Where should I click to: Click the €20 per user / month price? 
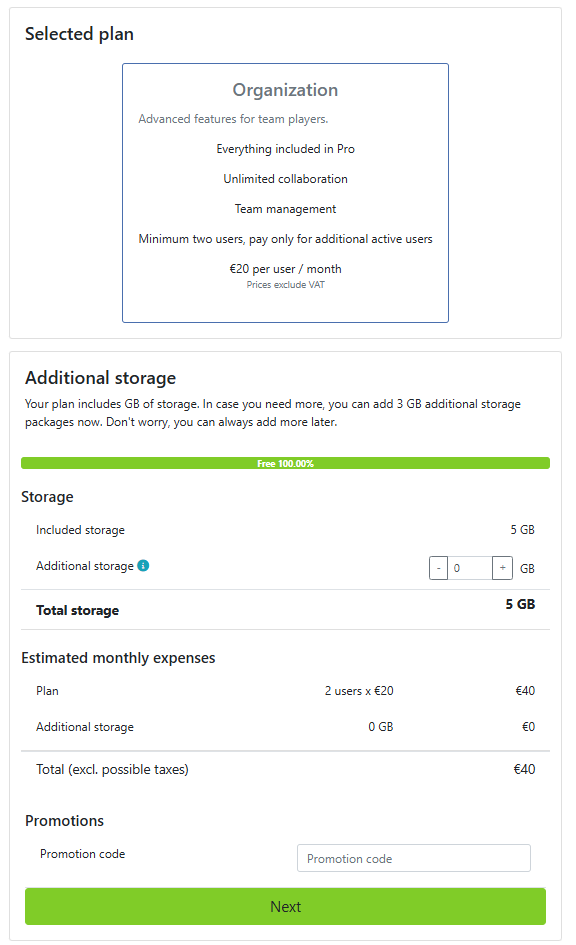(x=285, y=269)
